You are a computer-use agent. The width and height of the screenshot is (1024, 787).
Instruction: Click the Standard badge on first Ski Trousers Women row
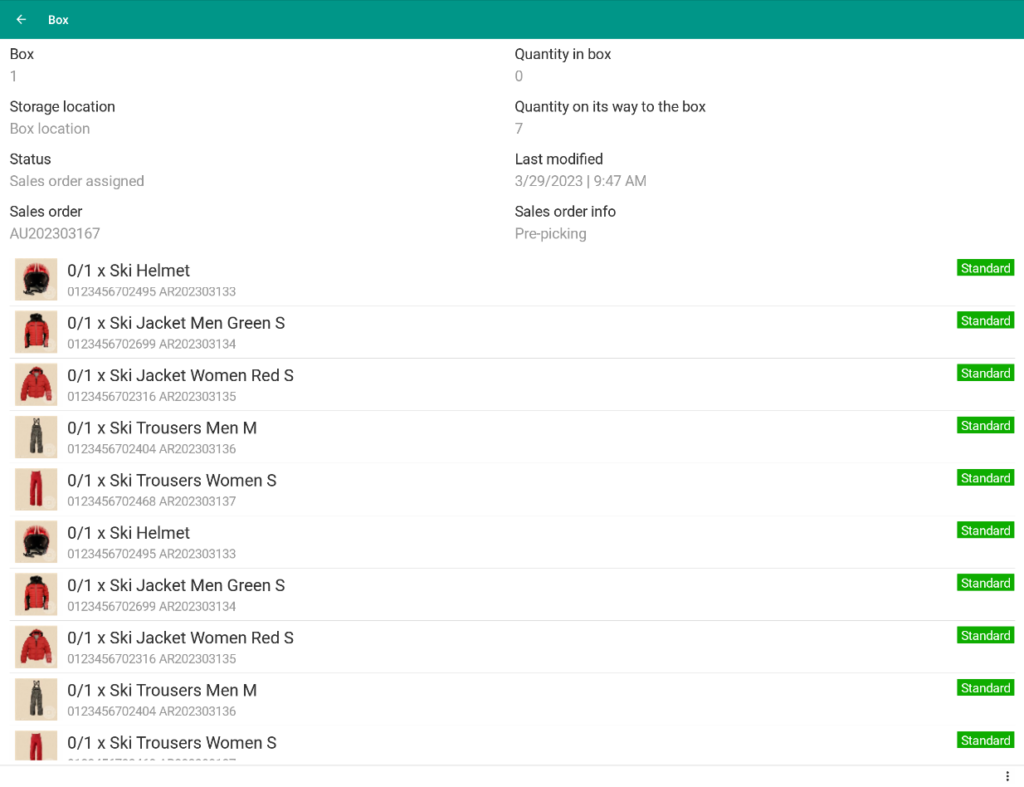click(985, 478)
